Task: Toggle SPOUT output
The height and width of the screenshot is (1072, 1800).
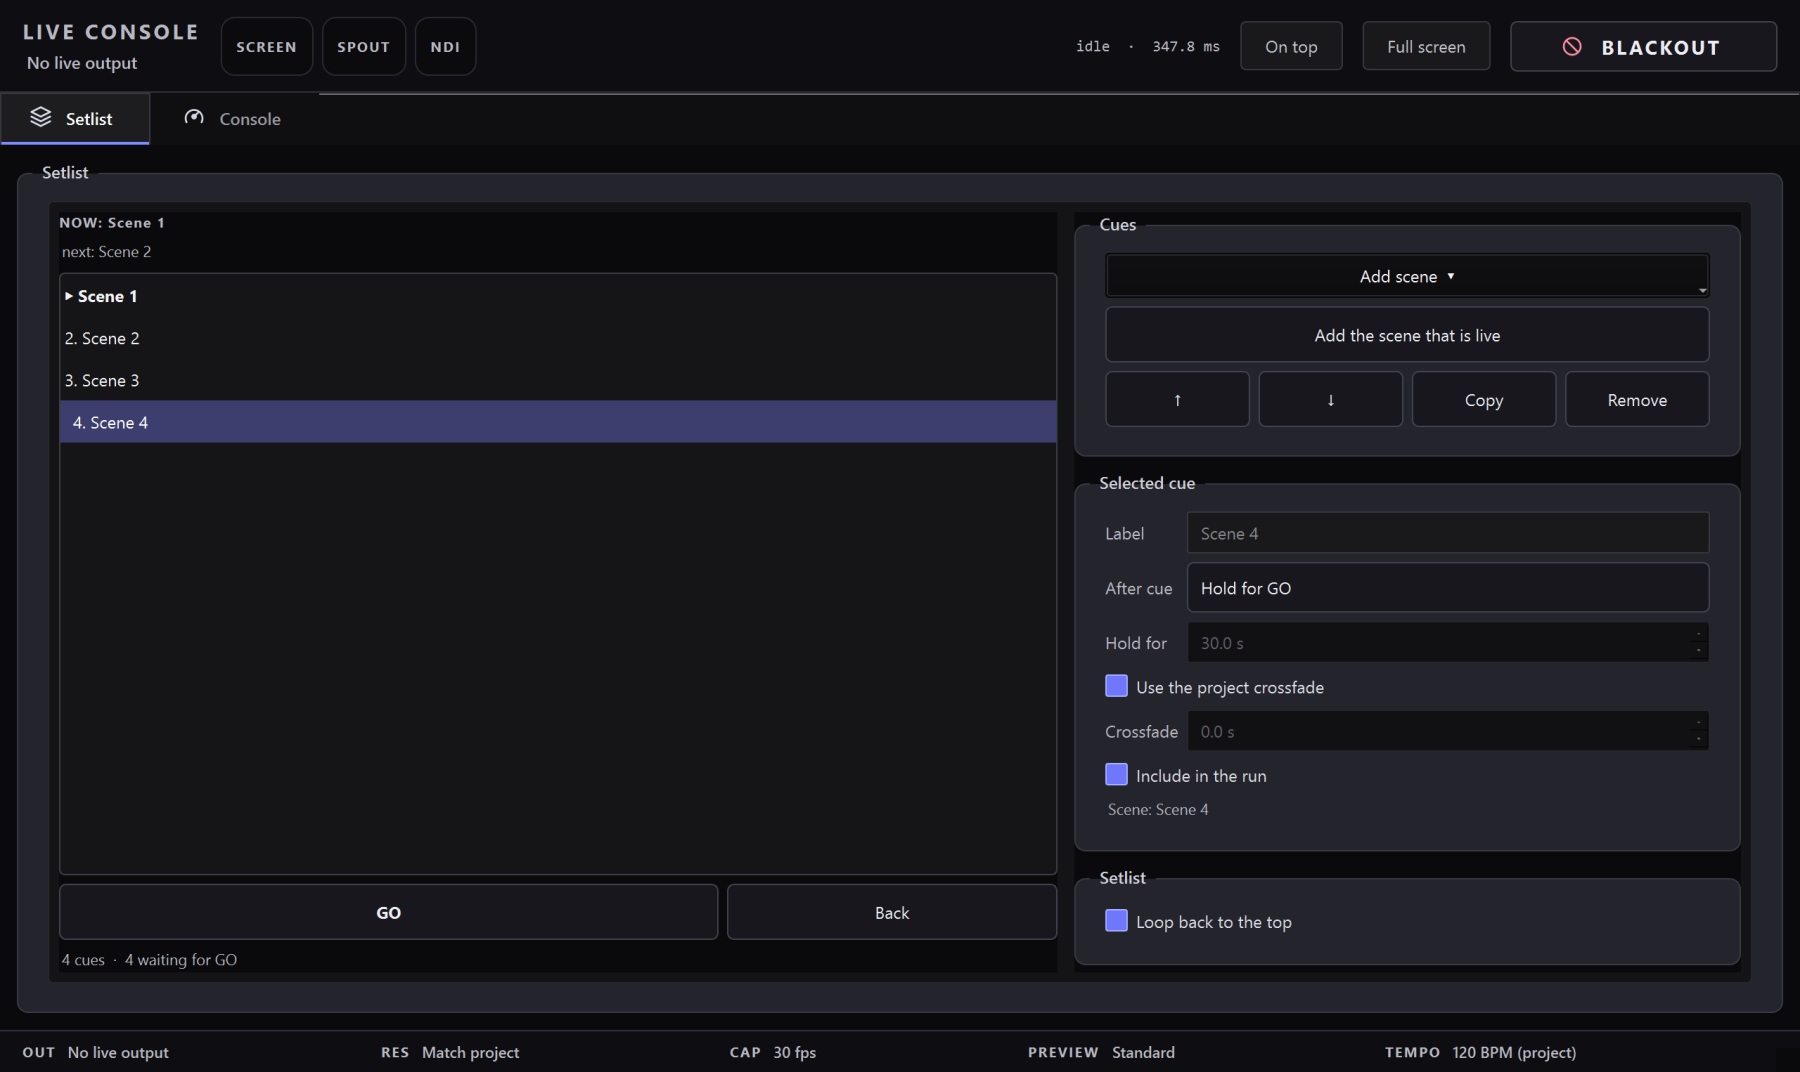Action: click(x=364, y=46)
